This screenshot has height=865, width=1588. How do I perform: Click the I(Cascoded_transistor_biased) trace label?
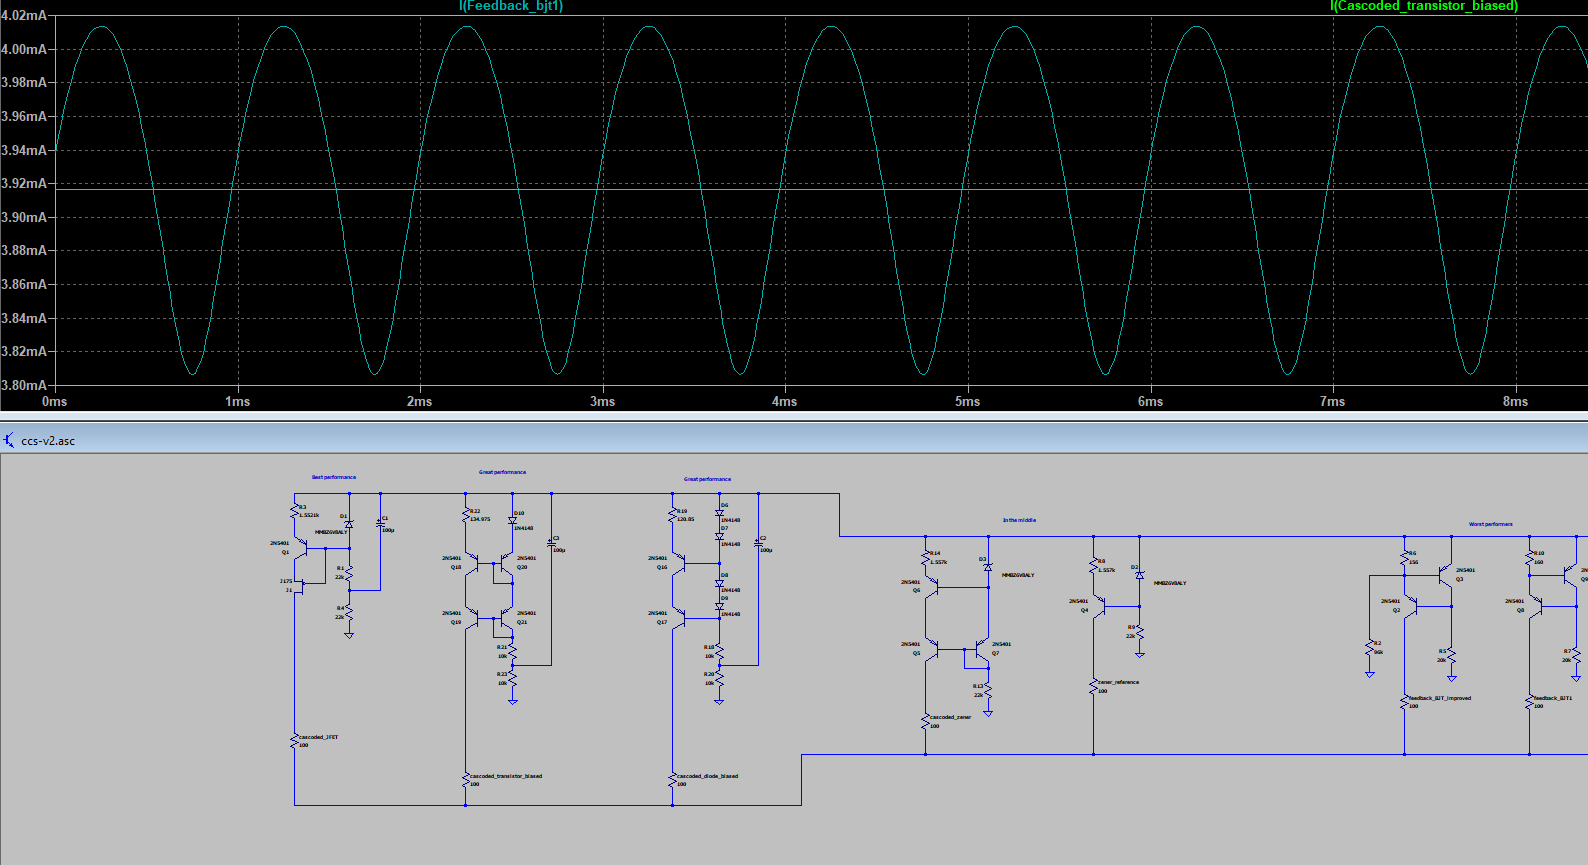tap(1424, 6)
